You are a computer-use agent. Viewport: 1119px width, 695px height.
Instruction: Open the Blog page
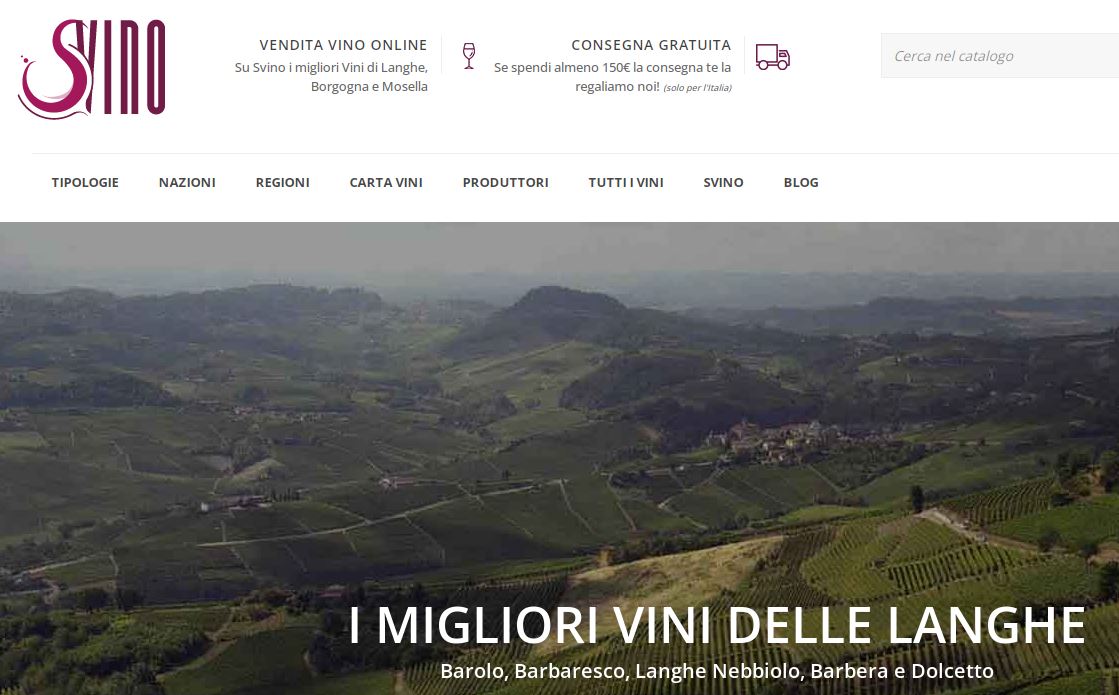pos(801,183)
